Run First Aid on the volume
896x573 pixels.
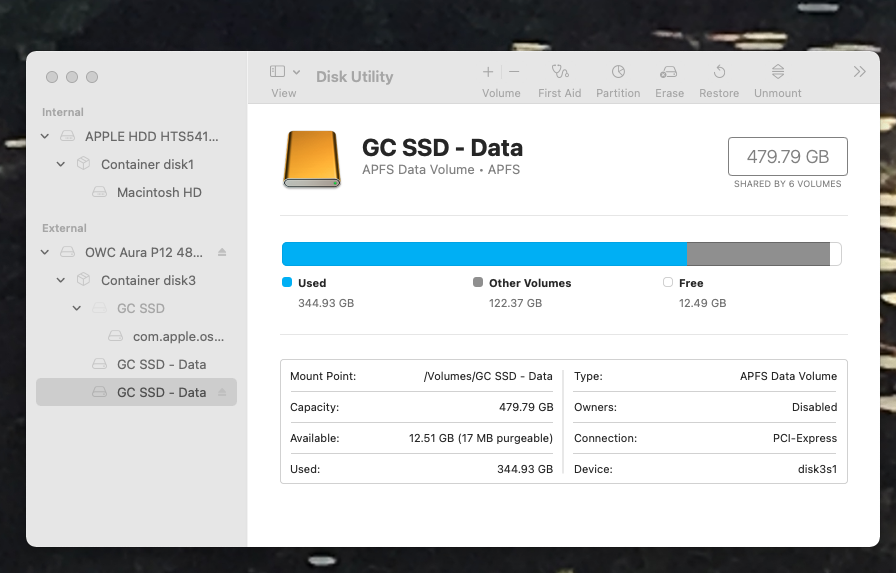point(559,71)
